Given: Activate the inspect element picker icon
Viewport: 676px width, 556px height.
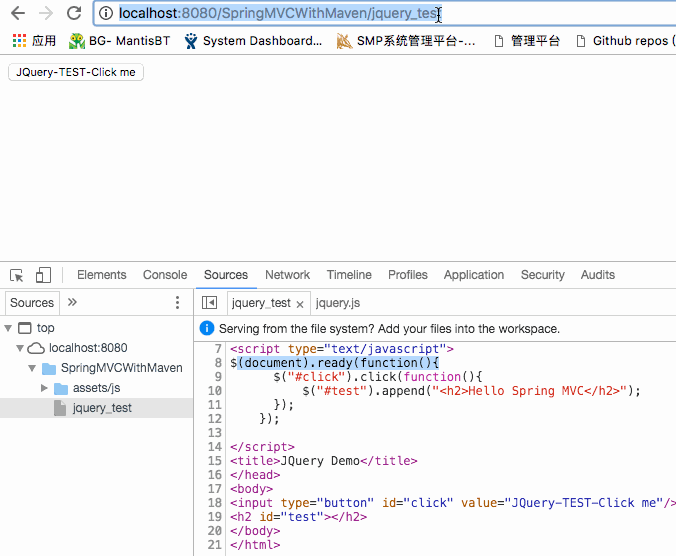Looking at the screenshot, I should [17, 275].
